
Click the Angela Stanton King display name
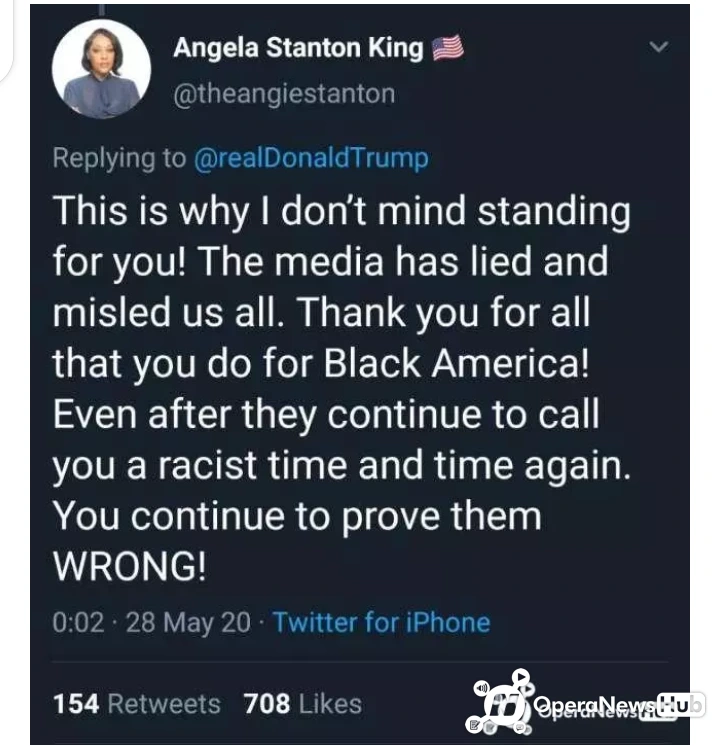pyautogui.click(x=298, y=48)
